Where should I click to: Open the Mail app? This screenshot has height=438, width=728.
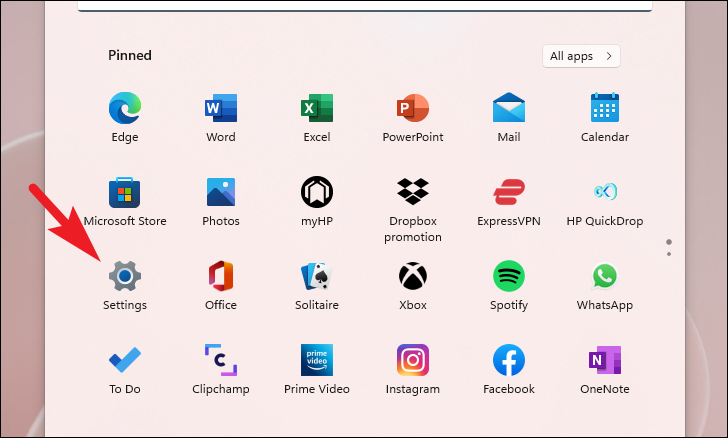pos(509,107)
